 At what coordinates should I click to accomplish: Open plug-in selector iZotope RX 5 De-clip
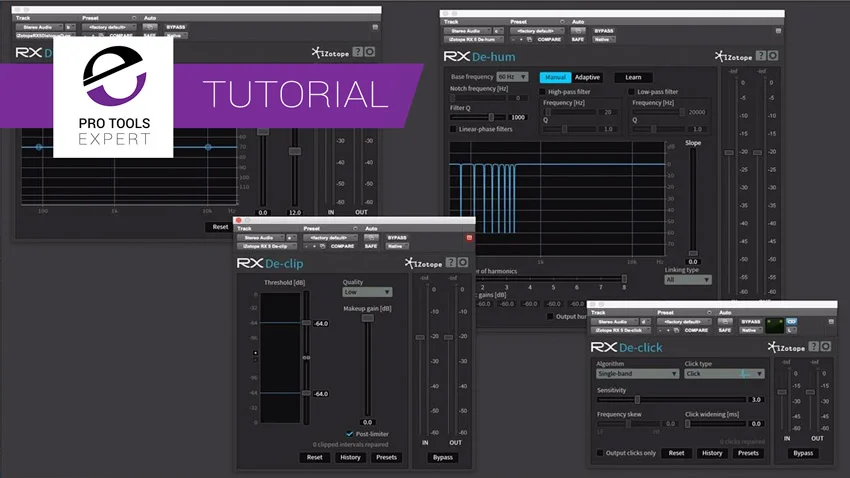(x=266, y=247)
